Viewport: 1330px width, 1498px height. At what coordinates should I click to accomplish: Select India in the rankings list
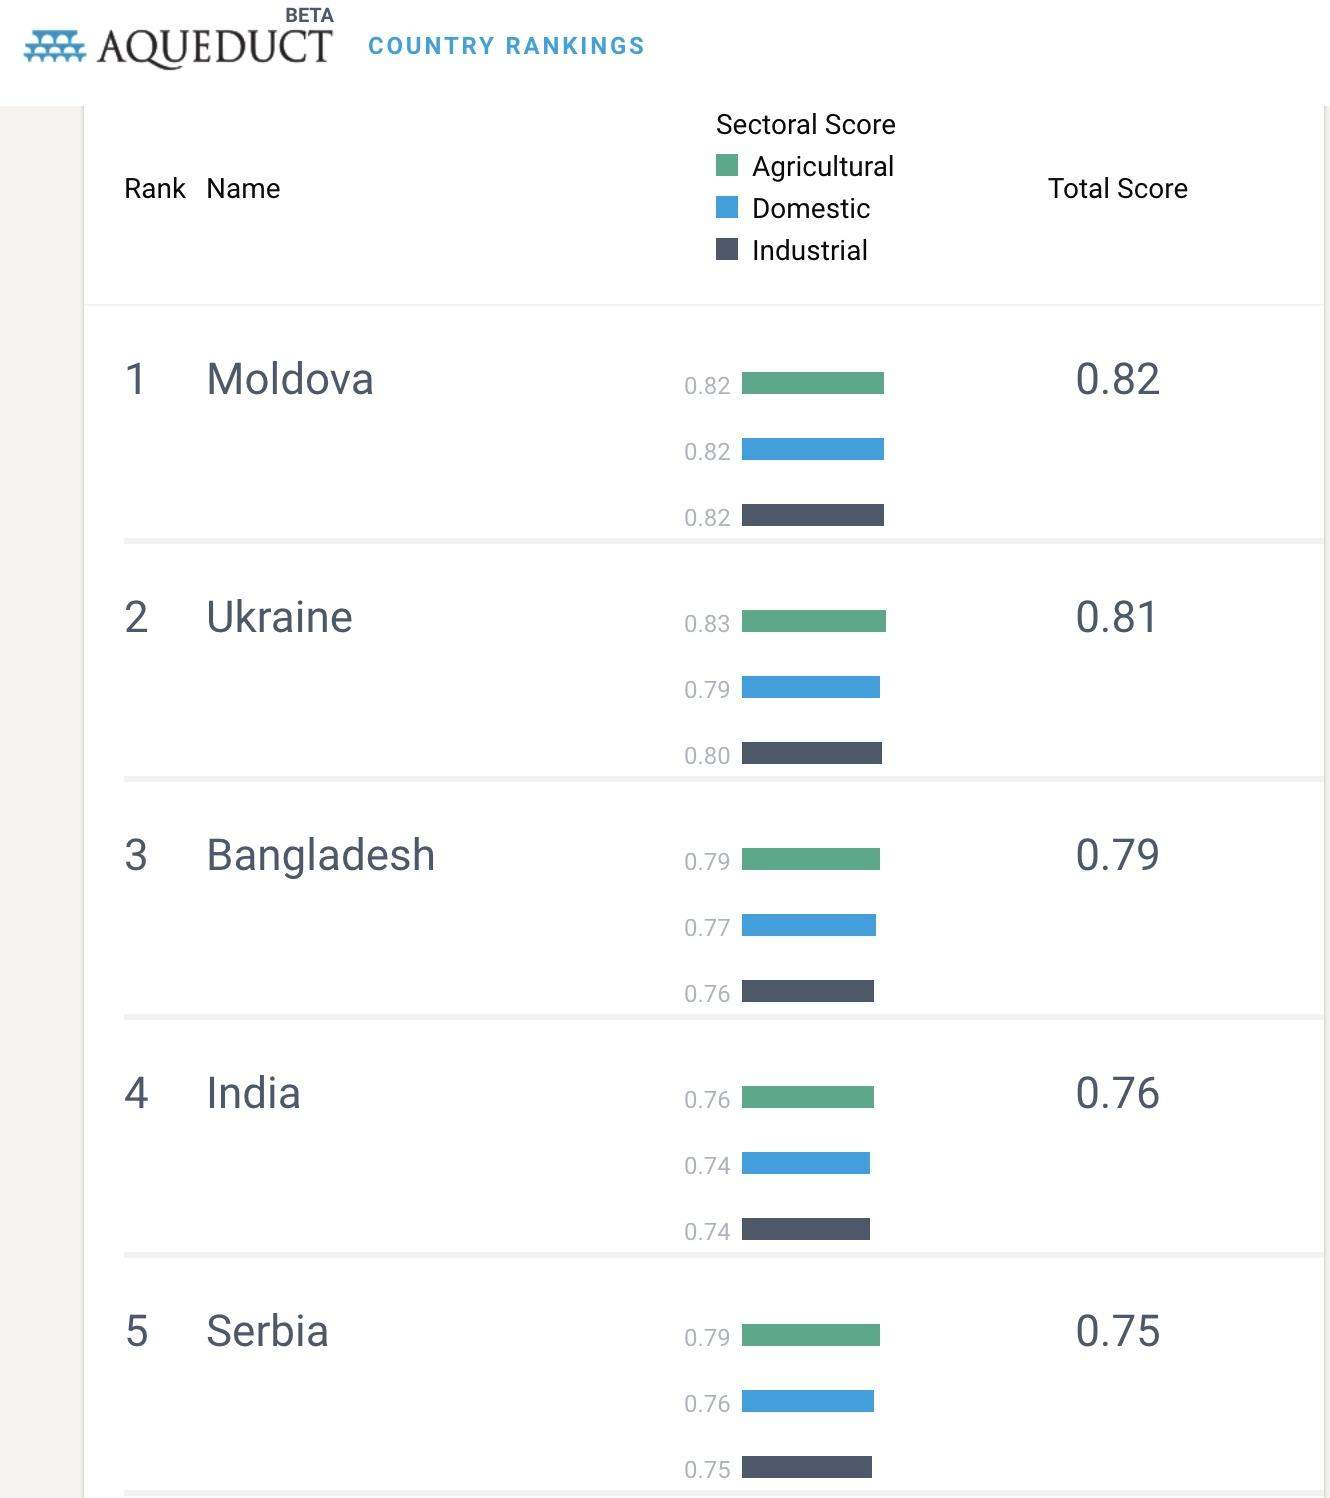click(253, 1093)
